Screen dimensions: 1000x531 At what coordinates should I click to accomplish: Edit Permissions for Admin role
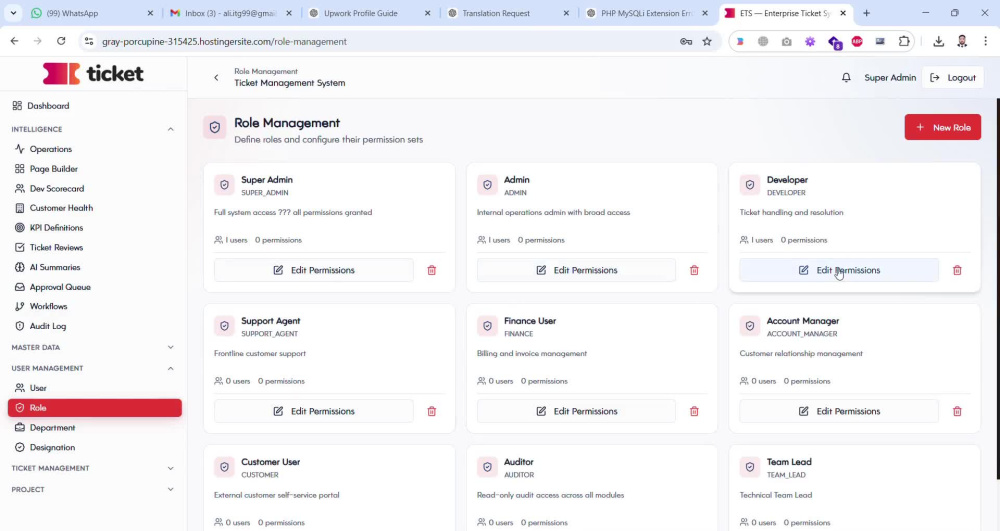coord(577,270)
